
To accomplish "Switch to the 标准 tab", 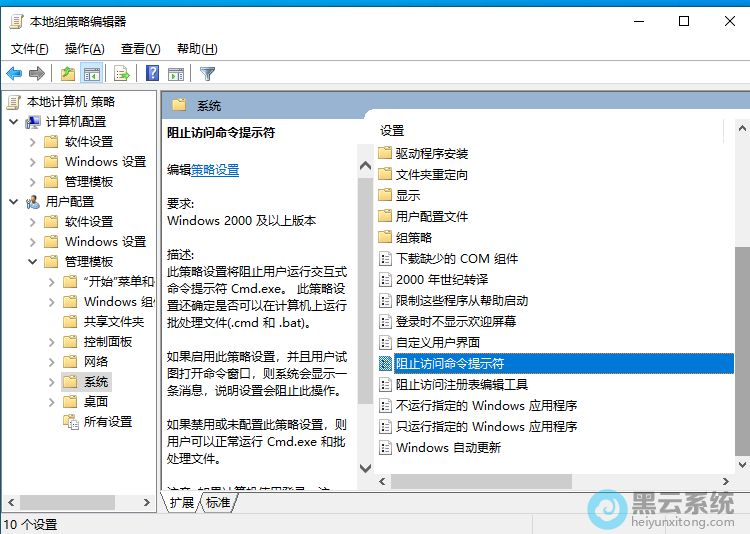I will point(218,502).
